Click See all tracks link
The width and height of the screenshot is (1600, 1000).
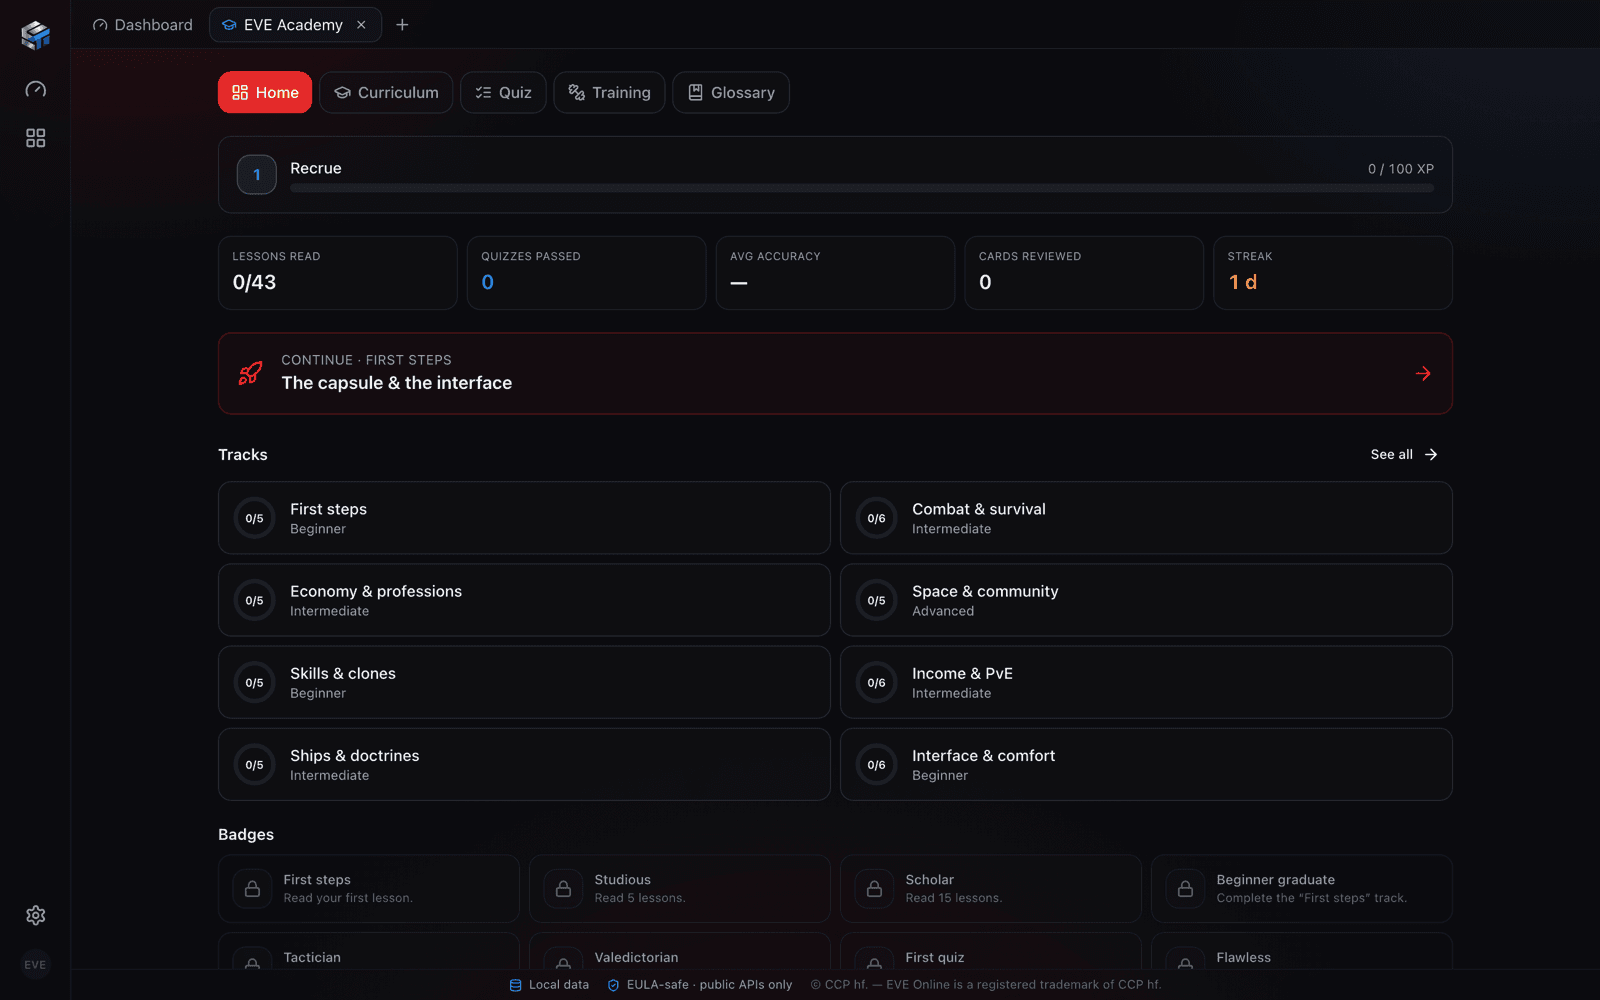[x=1404, y=454]
